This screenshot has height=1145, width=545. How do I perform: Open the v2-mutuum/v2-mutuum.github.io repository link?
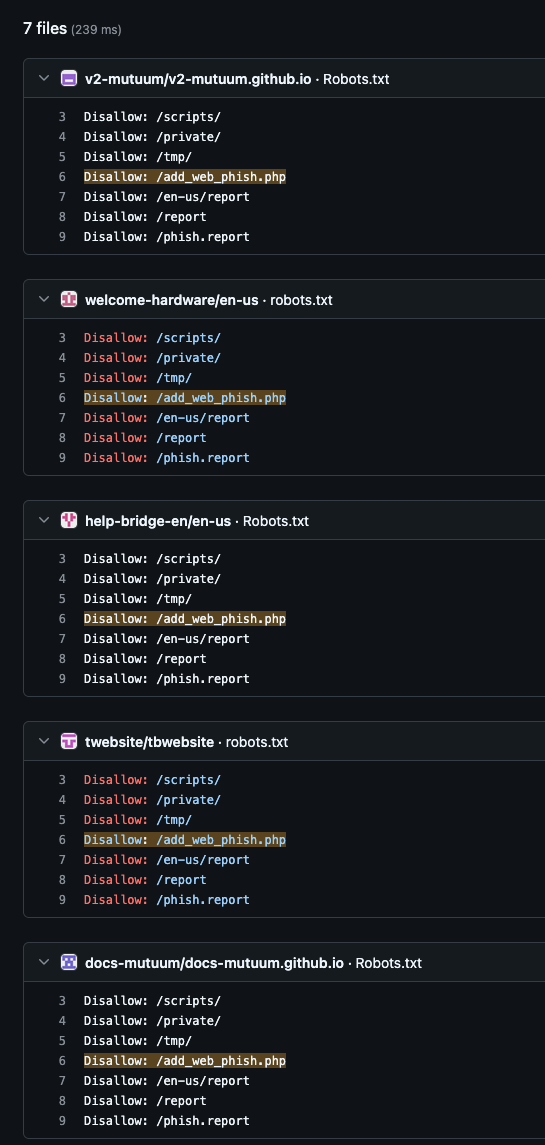tap(199, 79)
